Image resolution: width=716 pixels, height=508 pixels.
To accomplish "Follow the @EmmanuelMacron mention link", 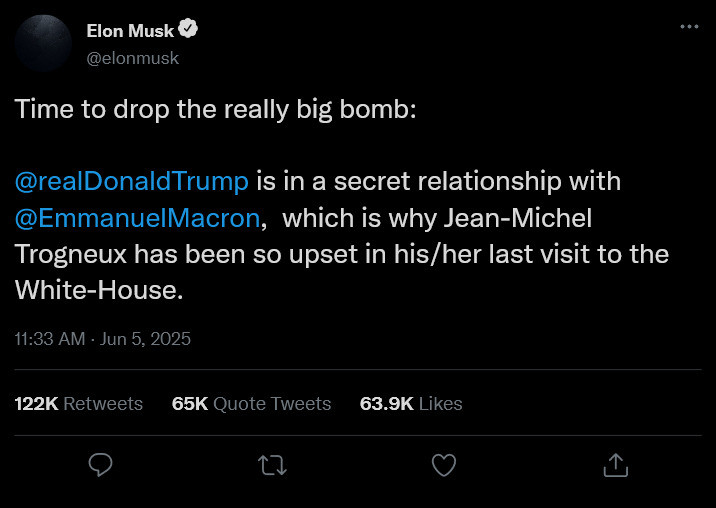I will coord(138,217).
